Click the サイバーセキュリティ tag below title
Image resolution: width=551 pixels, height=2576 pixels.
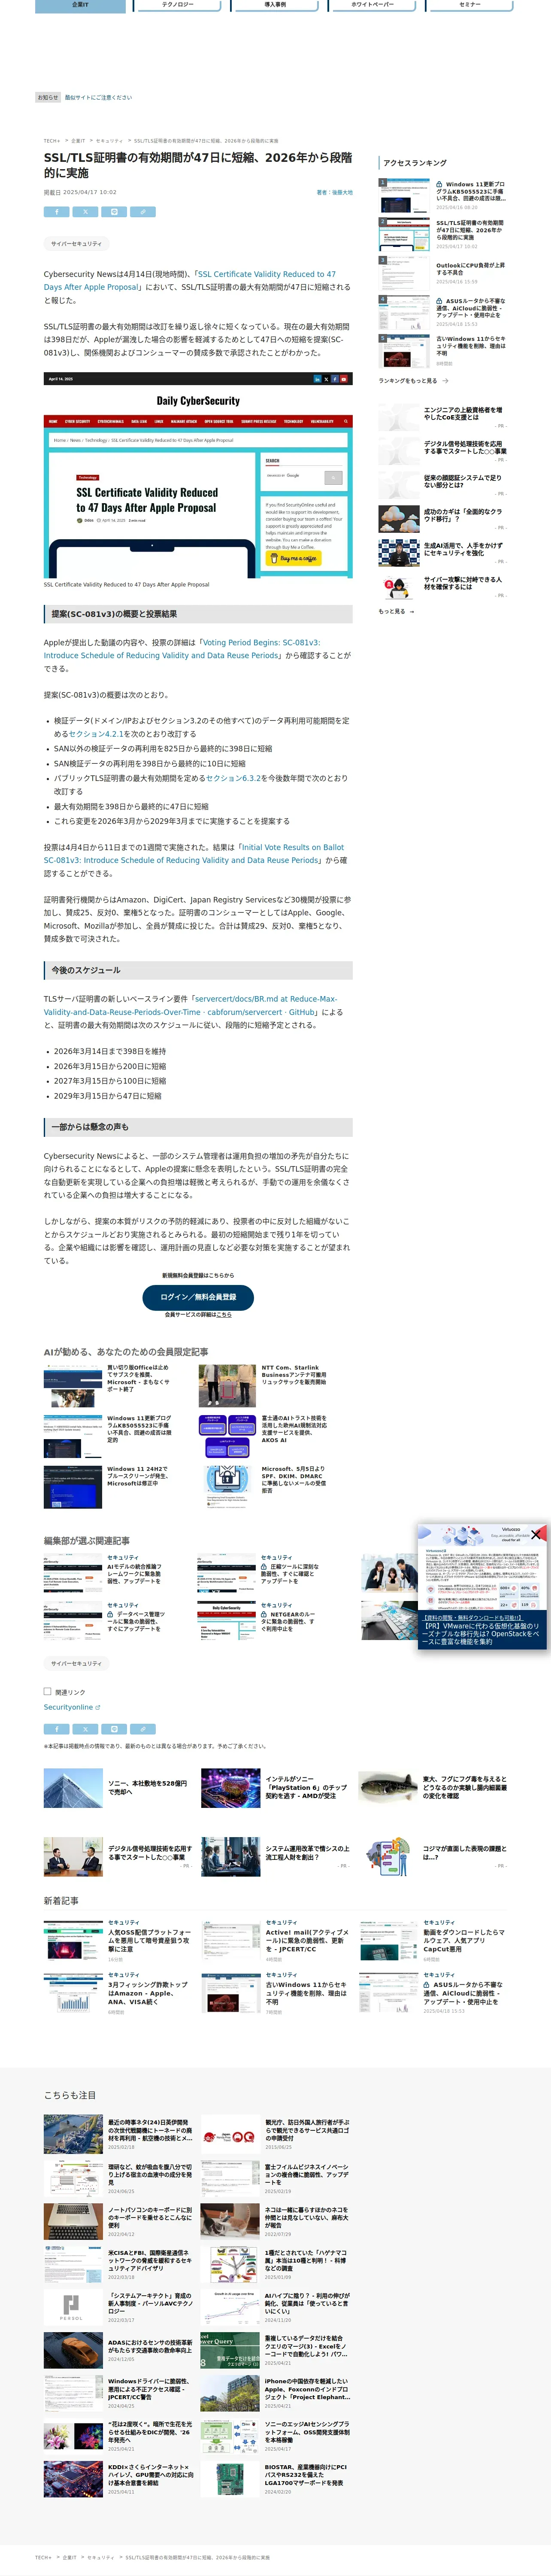point(76,244)
